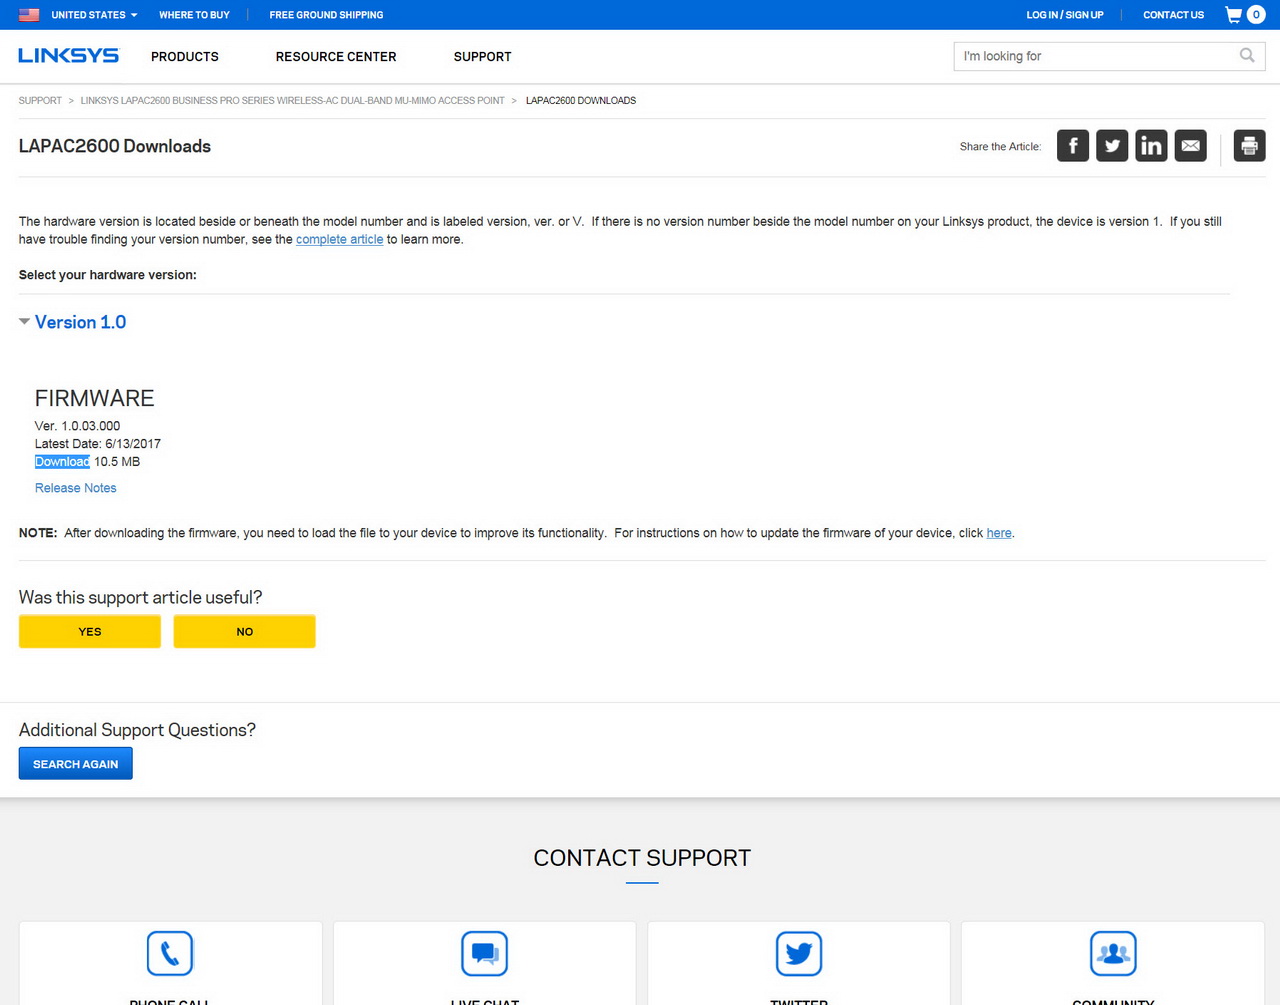The width and height of the screenshot is (1280, 1005).
Task: Click the 'LAPAC2600 Downloads' page title
Action: click(x=115, y=146)
